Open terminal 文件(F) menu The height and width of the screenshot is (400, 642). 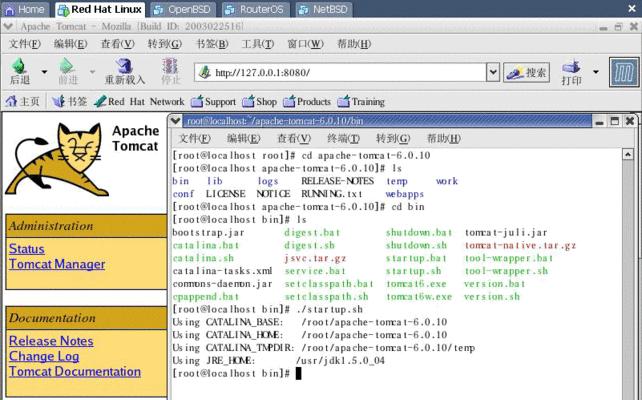[195, 138]
